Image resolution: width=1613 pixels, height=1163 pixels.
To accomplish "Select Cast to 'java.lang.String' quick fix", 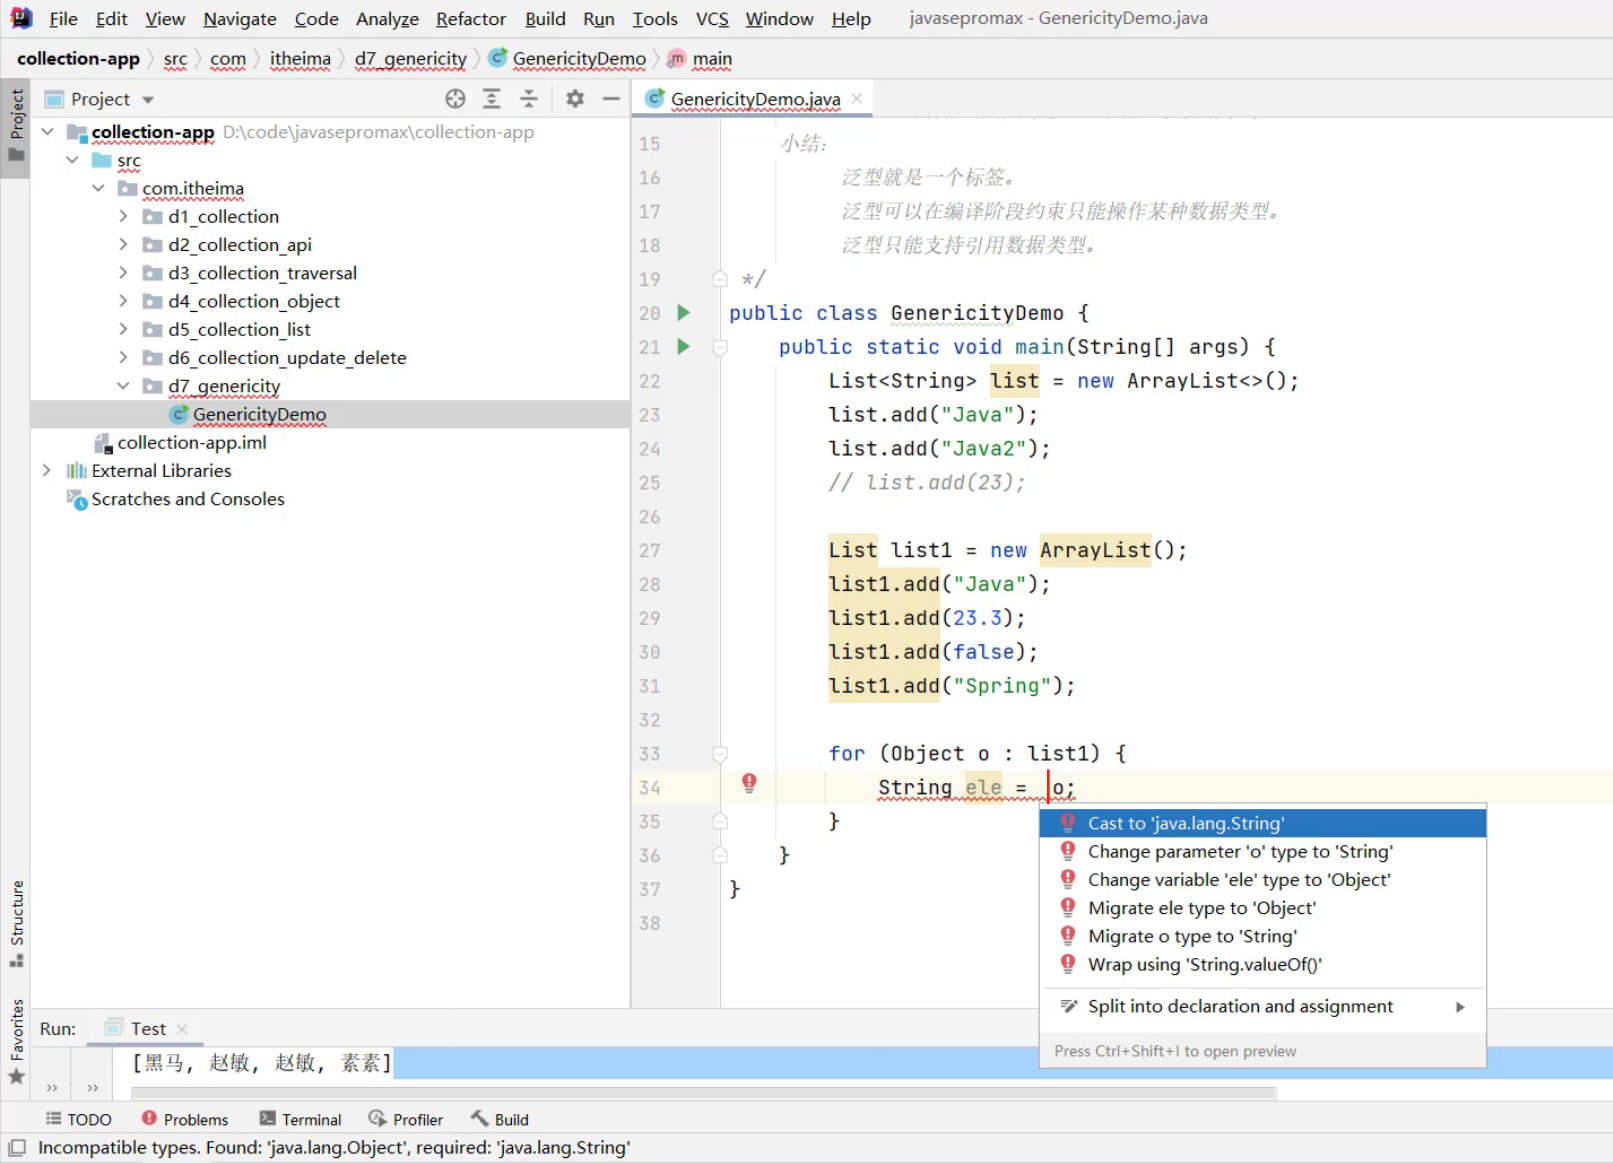I will [x=1185, y=823].
